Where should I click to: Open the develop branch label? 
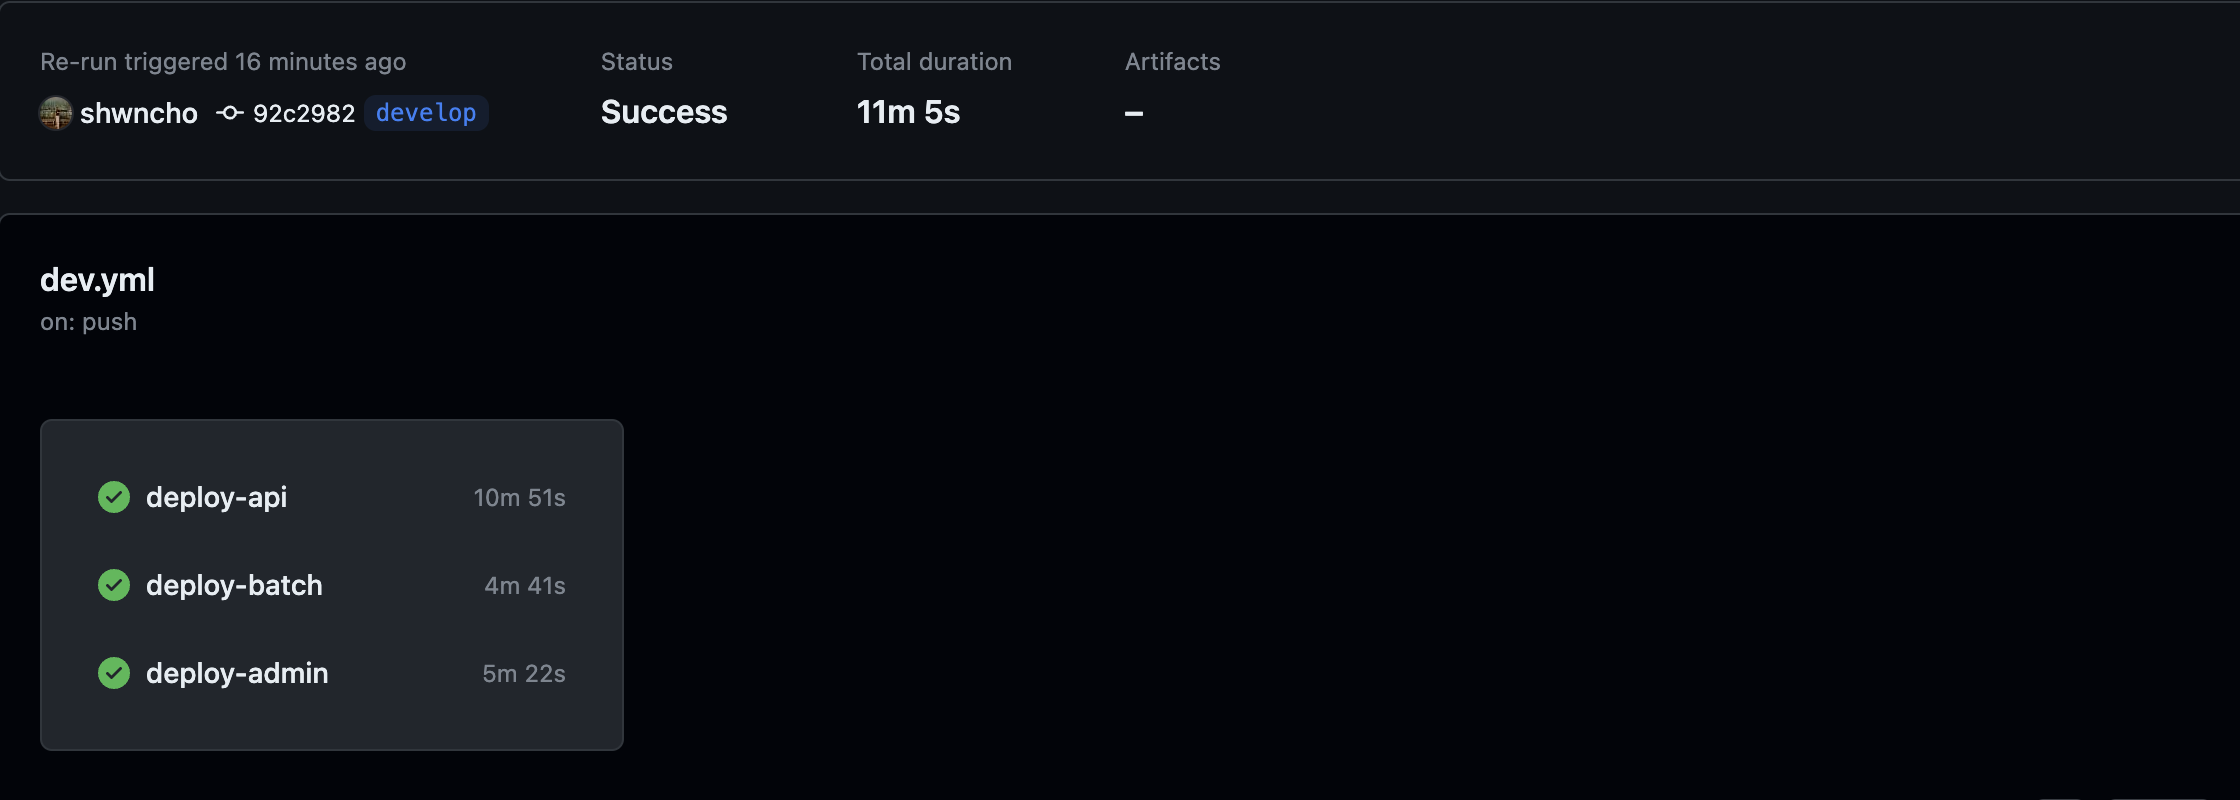click(426, 113)
